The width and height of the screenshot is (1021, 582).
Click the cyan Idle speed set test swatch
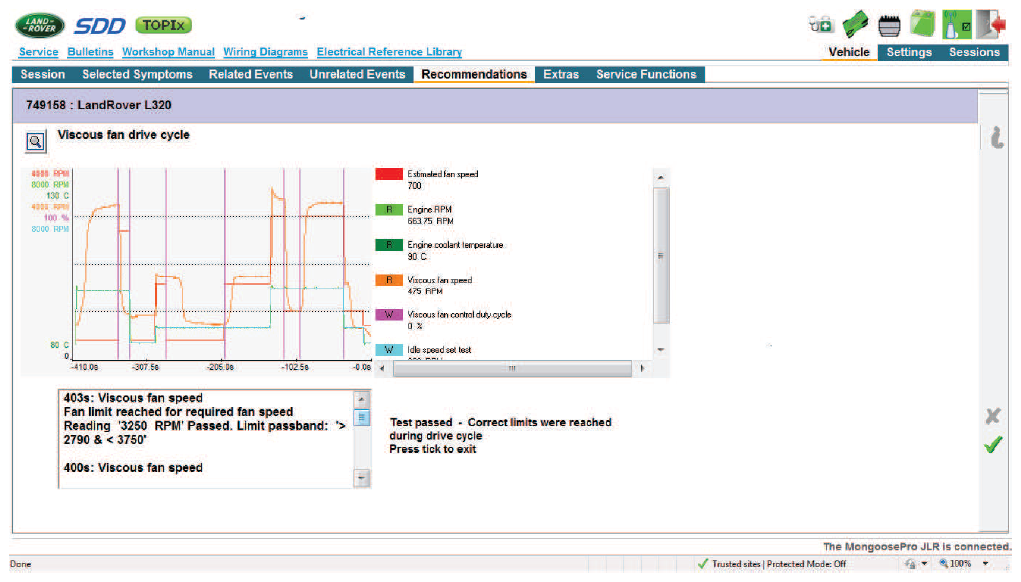click(x=389, y=350)
